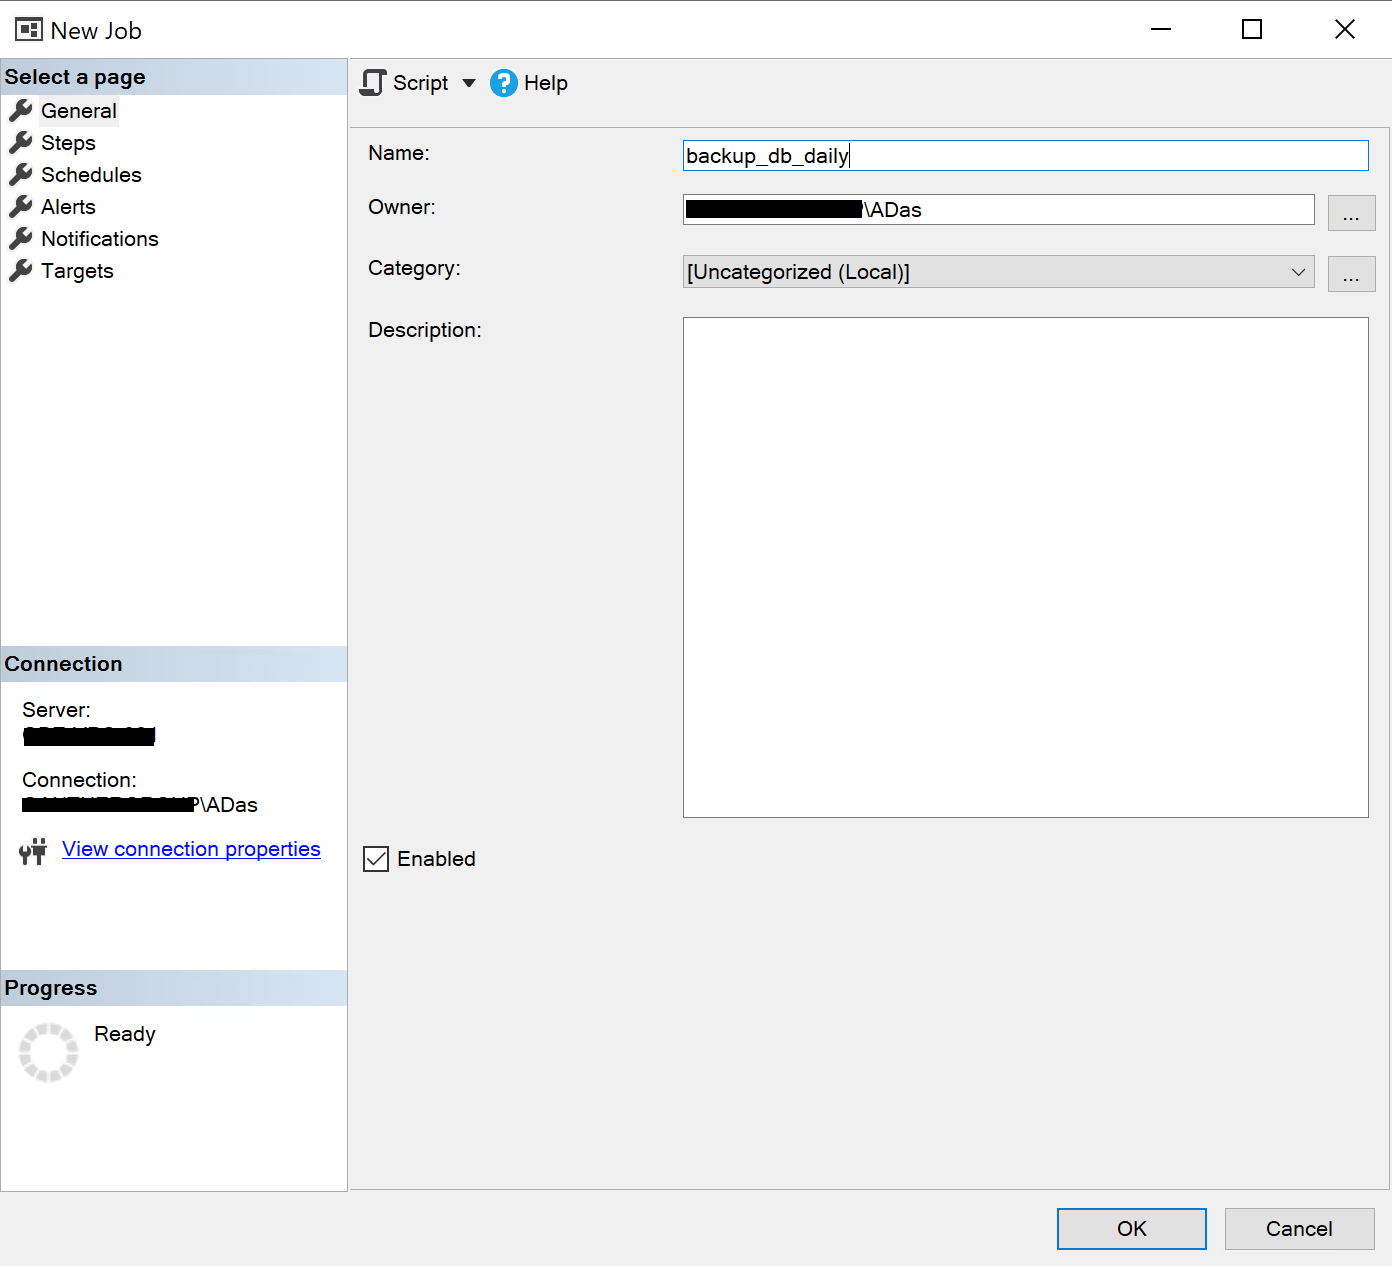Click the connection properties plug icon
This screenshot has width=1392, height=1266.
[x=33, y=851]
